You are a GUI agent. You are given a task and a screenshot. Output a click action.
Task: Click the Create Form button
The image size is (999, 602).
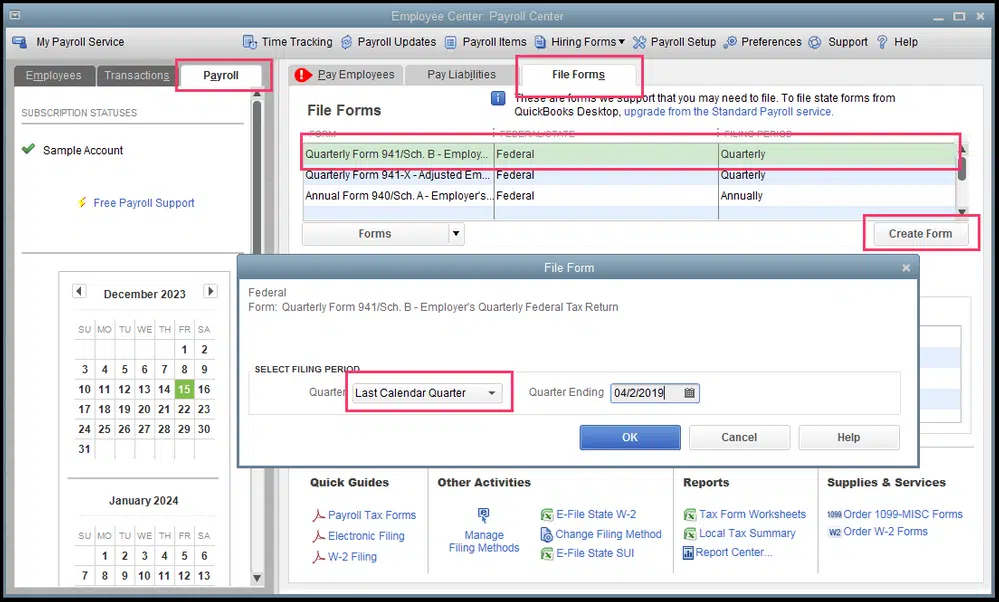pos(920,234)
